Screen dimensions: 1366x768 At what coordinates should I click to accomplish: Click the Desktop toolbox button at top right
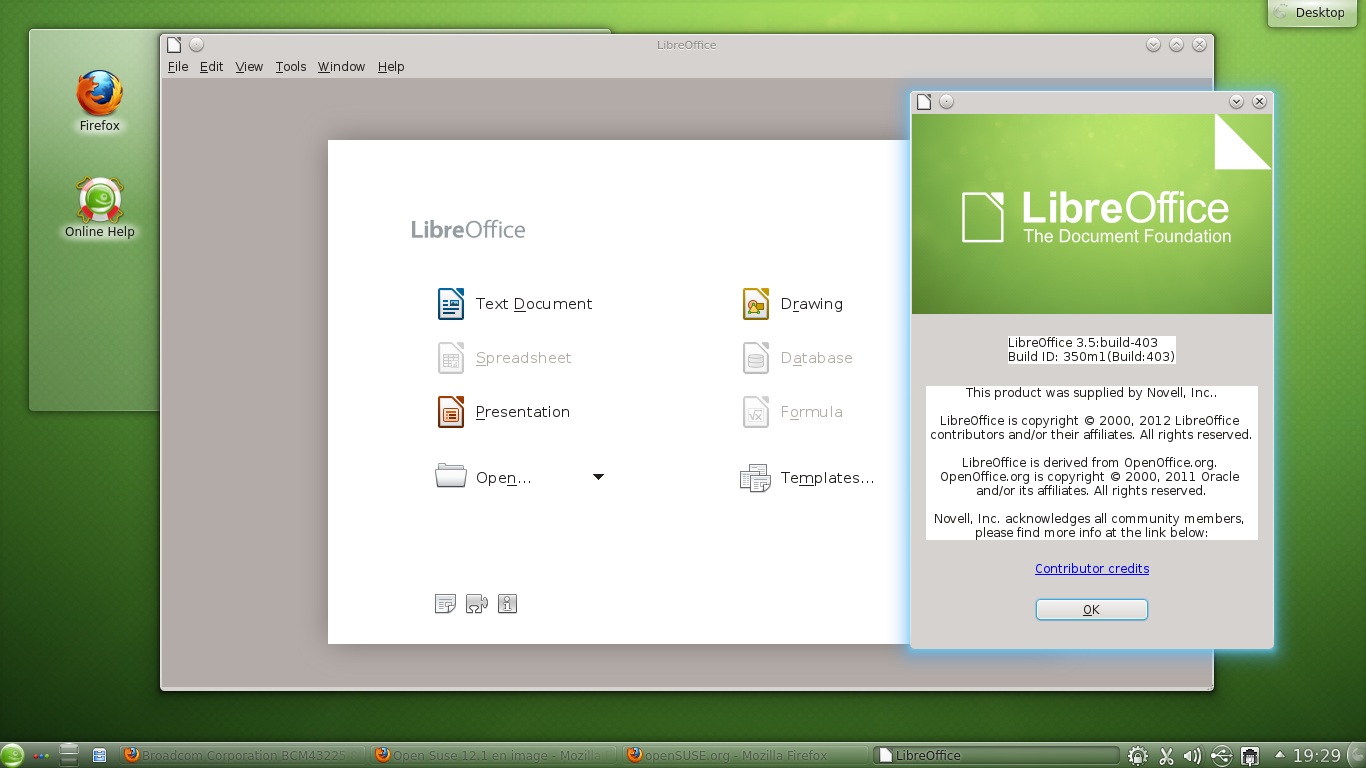[1310, 13]
